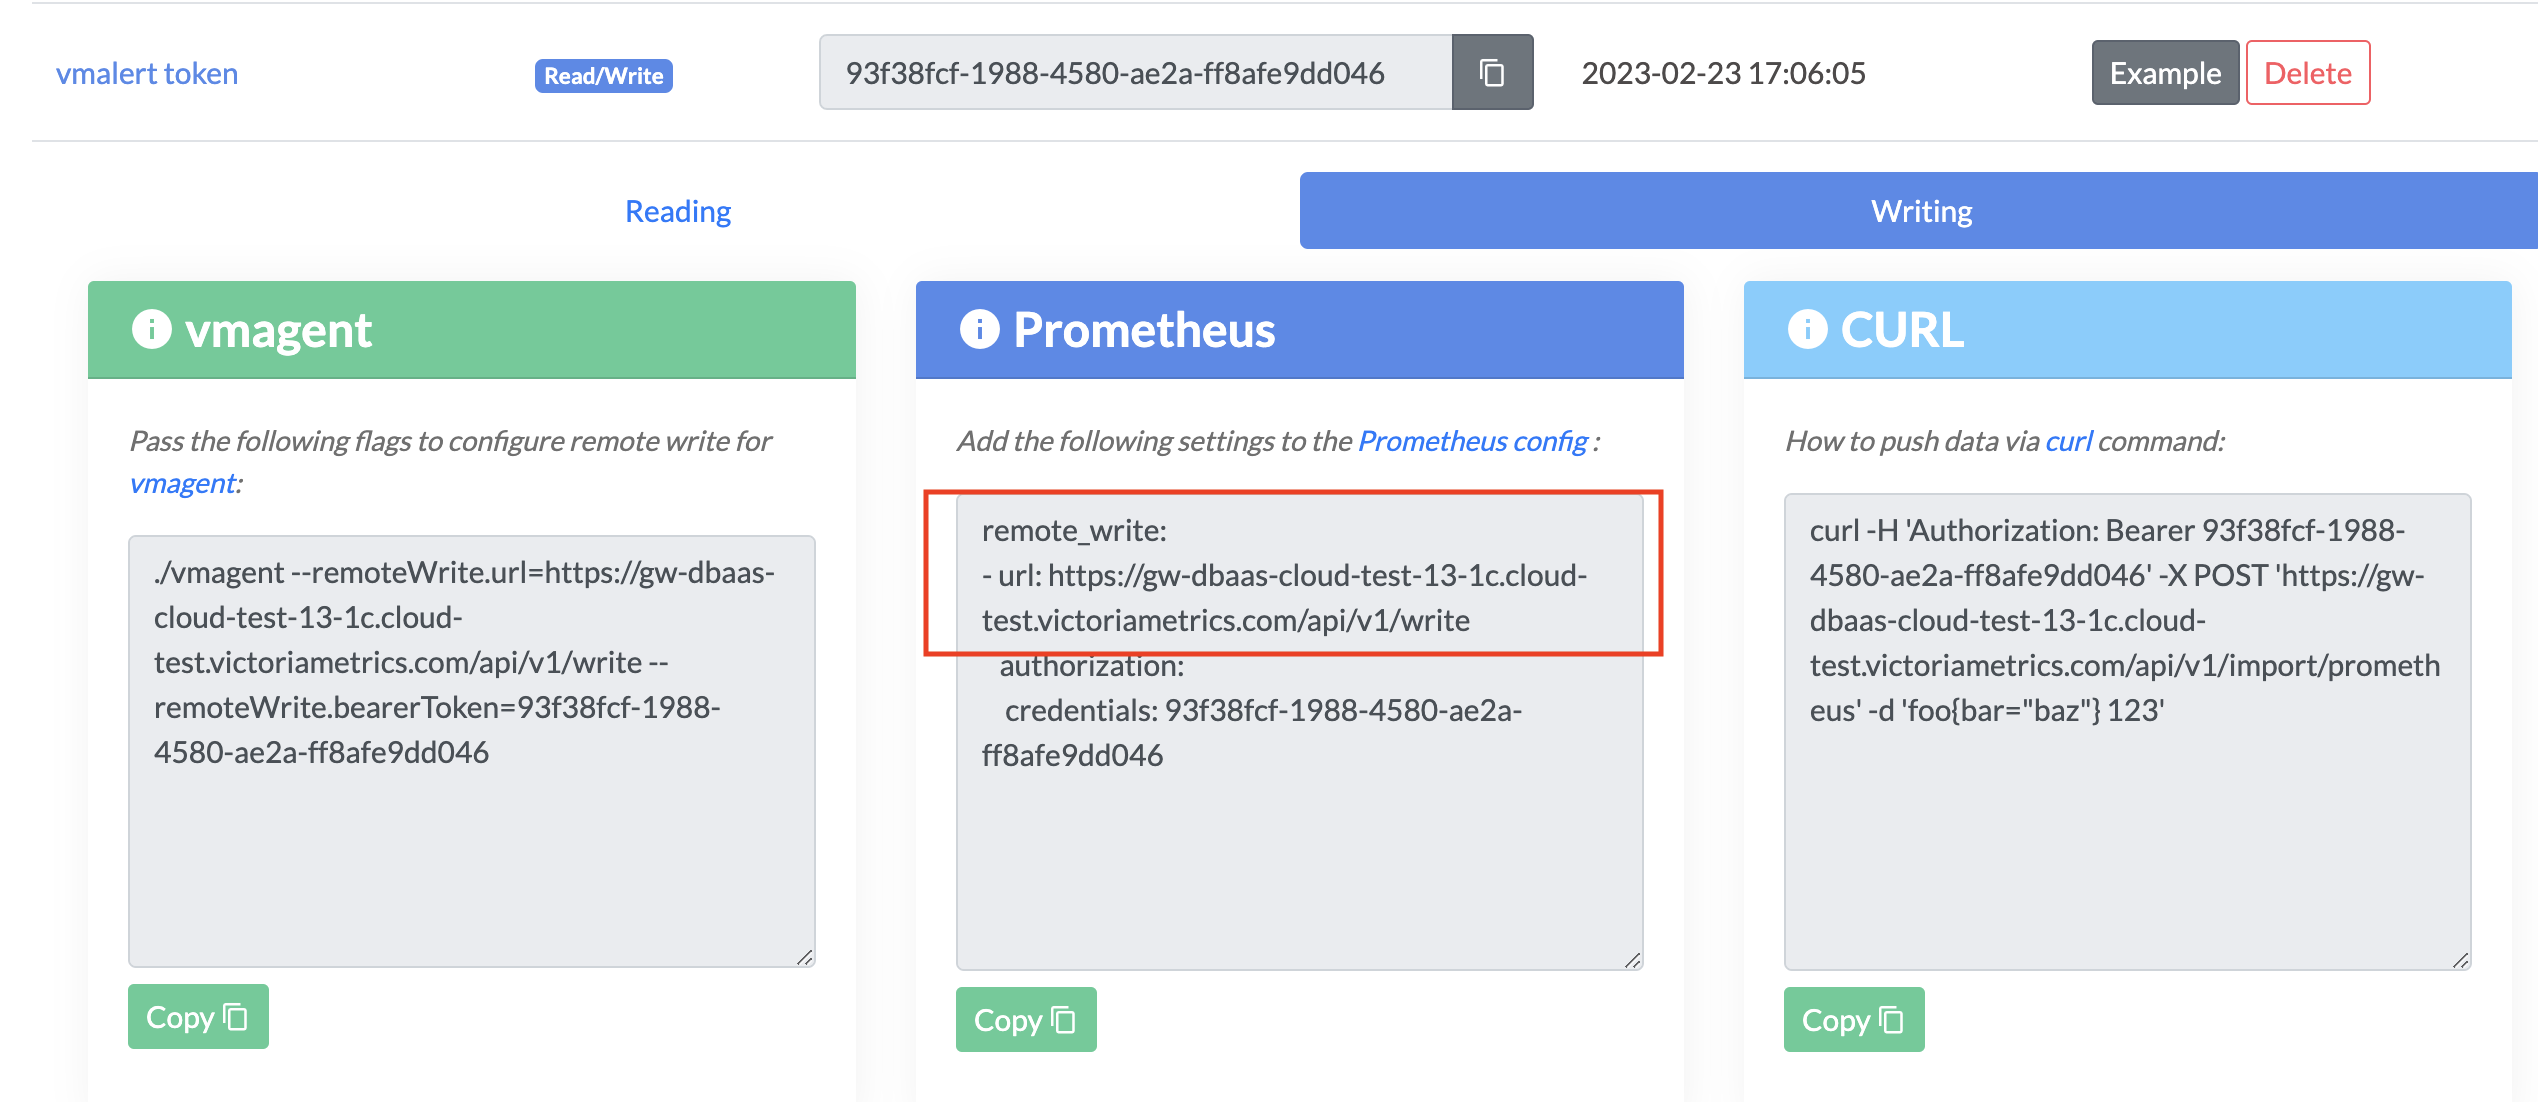The image size is (2538, 1102).
Task: Click the Read/Write permission badge
Action: pyautogui.click(x=603, y=75)
